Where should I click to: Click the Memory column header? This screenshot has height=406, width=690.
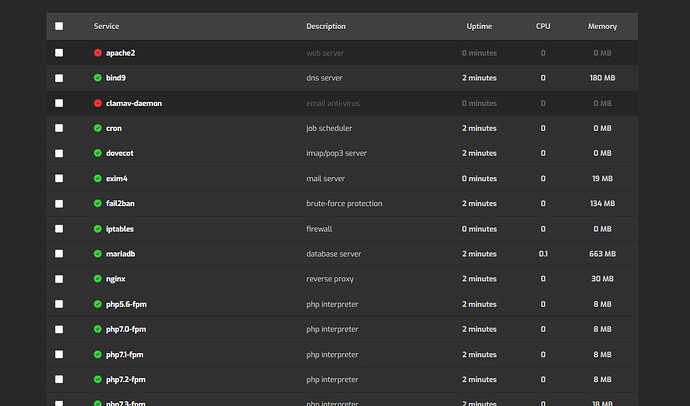pyautogui.click(x=602, y=26)
